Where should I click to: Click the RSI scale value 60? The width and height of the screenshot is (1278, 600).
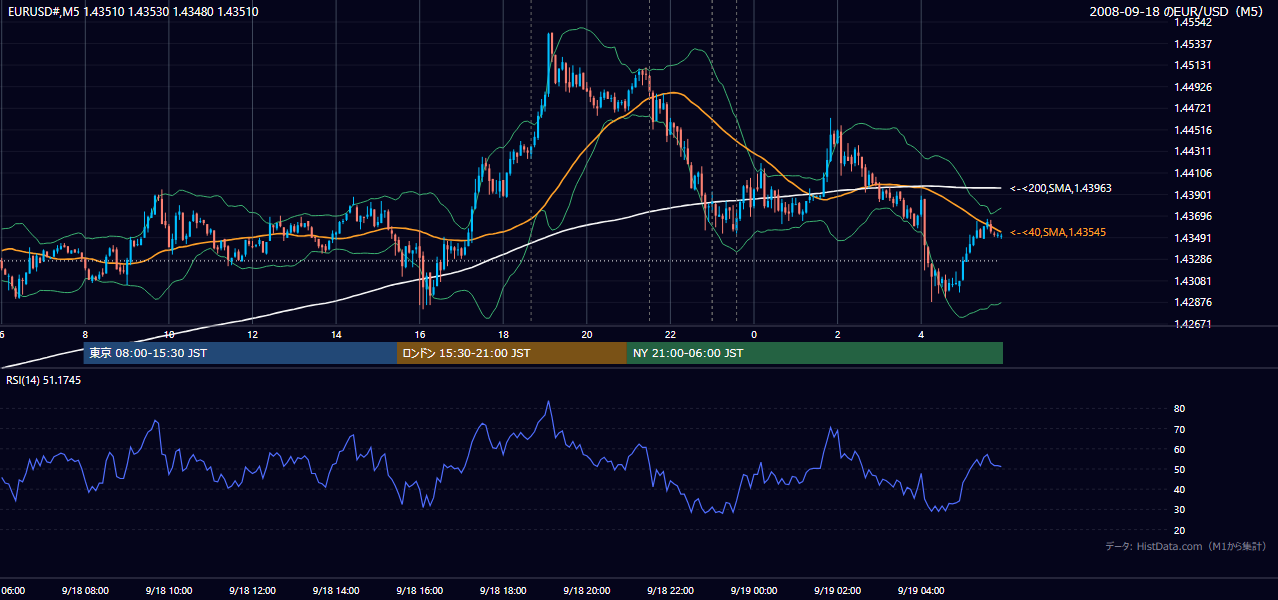coord(1180,449)
